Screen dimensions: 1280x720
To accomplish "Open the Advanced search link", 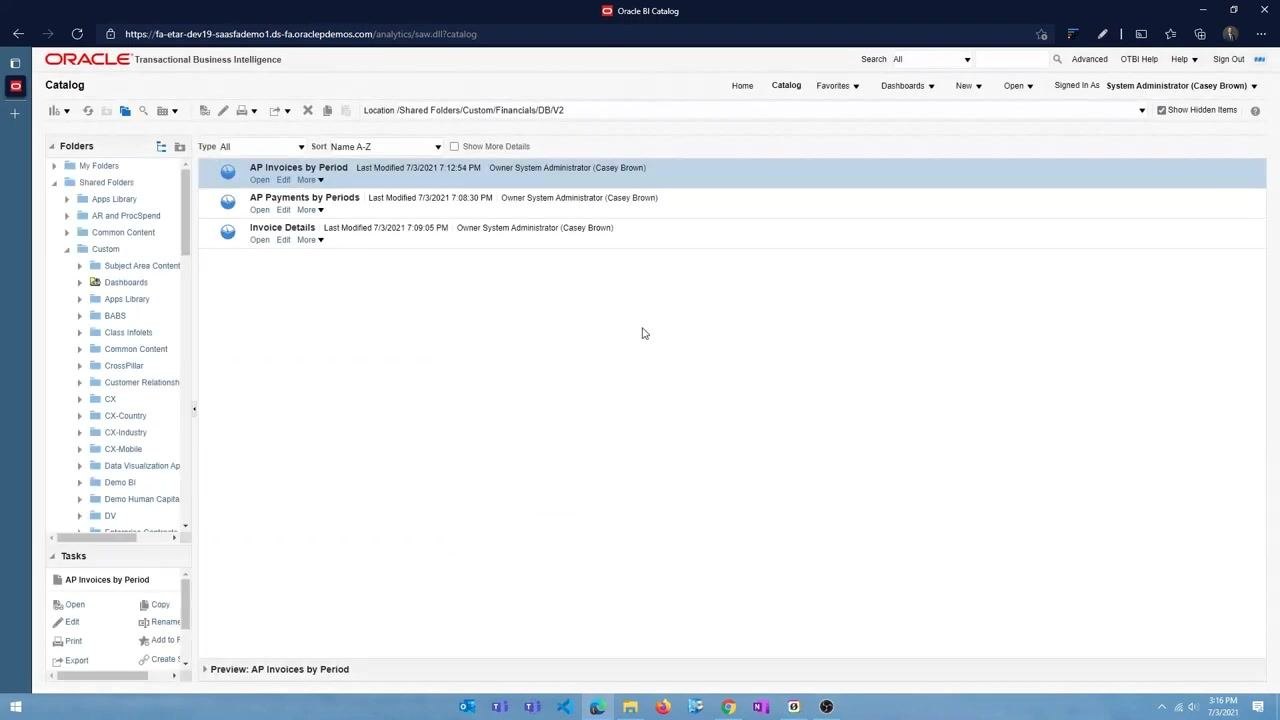I will pos(1089,60).
